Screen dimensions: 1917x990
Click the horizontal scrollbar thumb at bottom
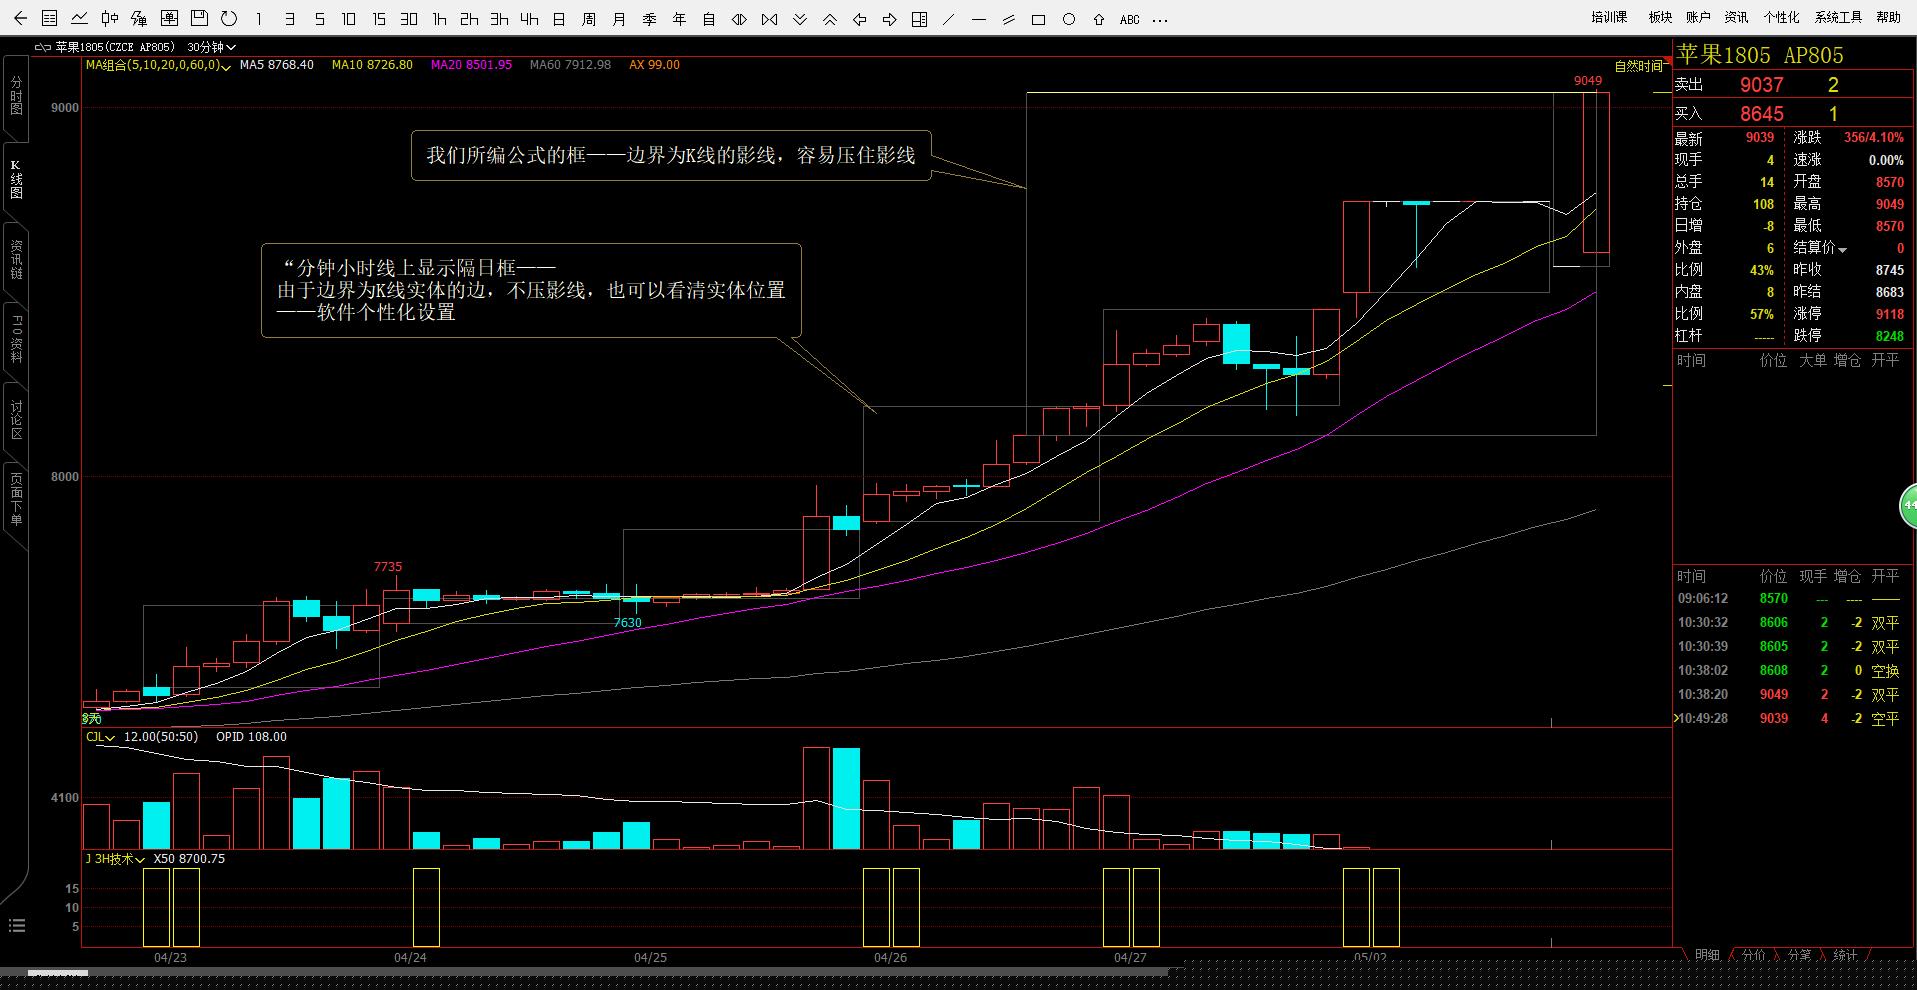point(58,972)
